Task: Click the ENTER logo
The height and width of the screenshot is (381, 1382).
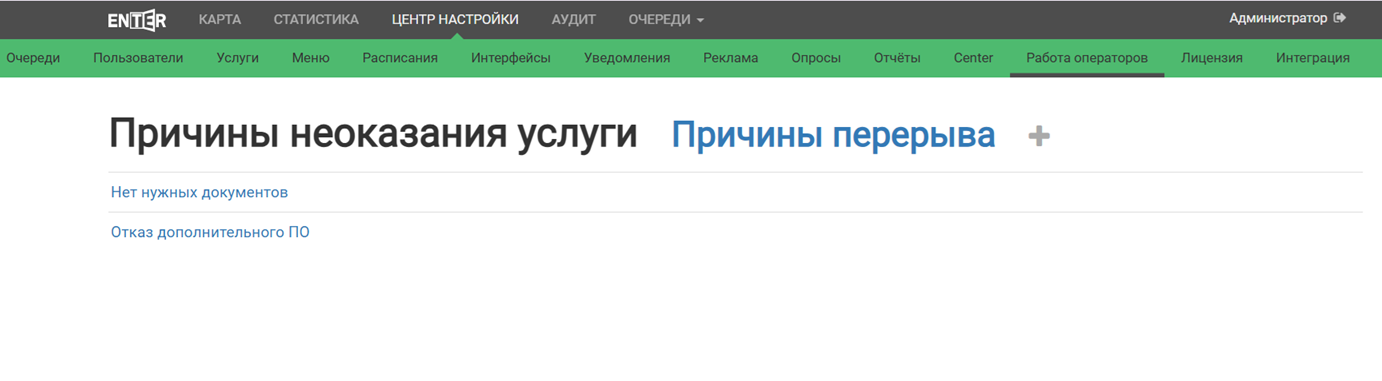Action: [x=137, y=20]
